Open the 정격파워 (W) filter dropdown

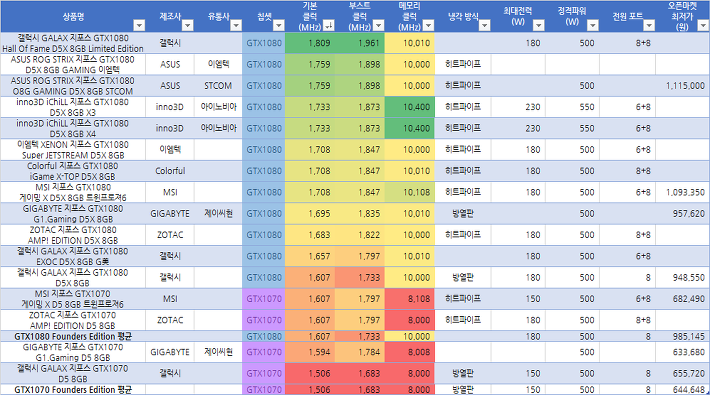click(593, 25)
